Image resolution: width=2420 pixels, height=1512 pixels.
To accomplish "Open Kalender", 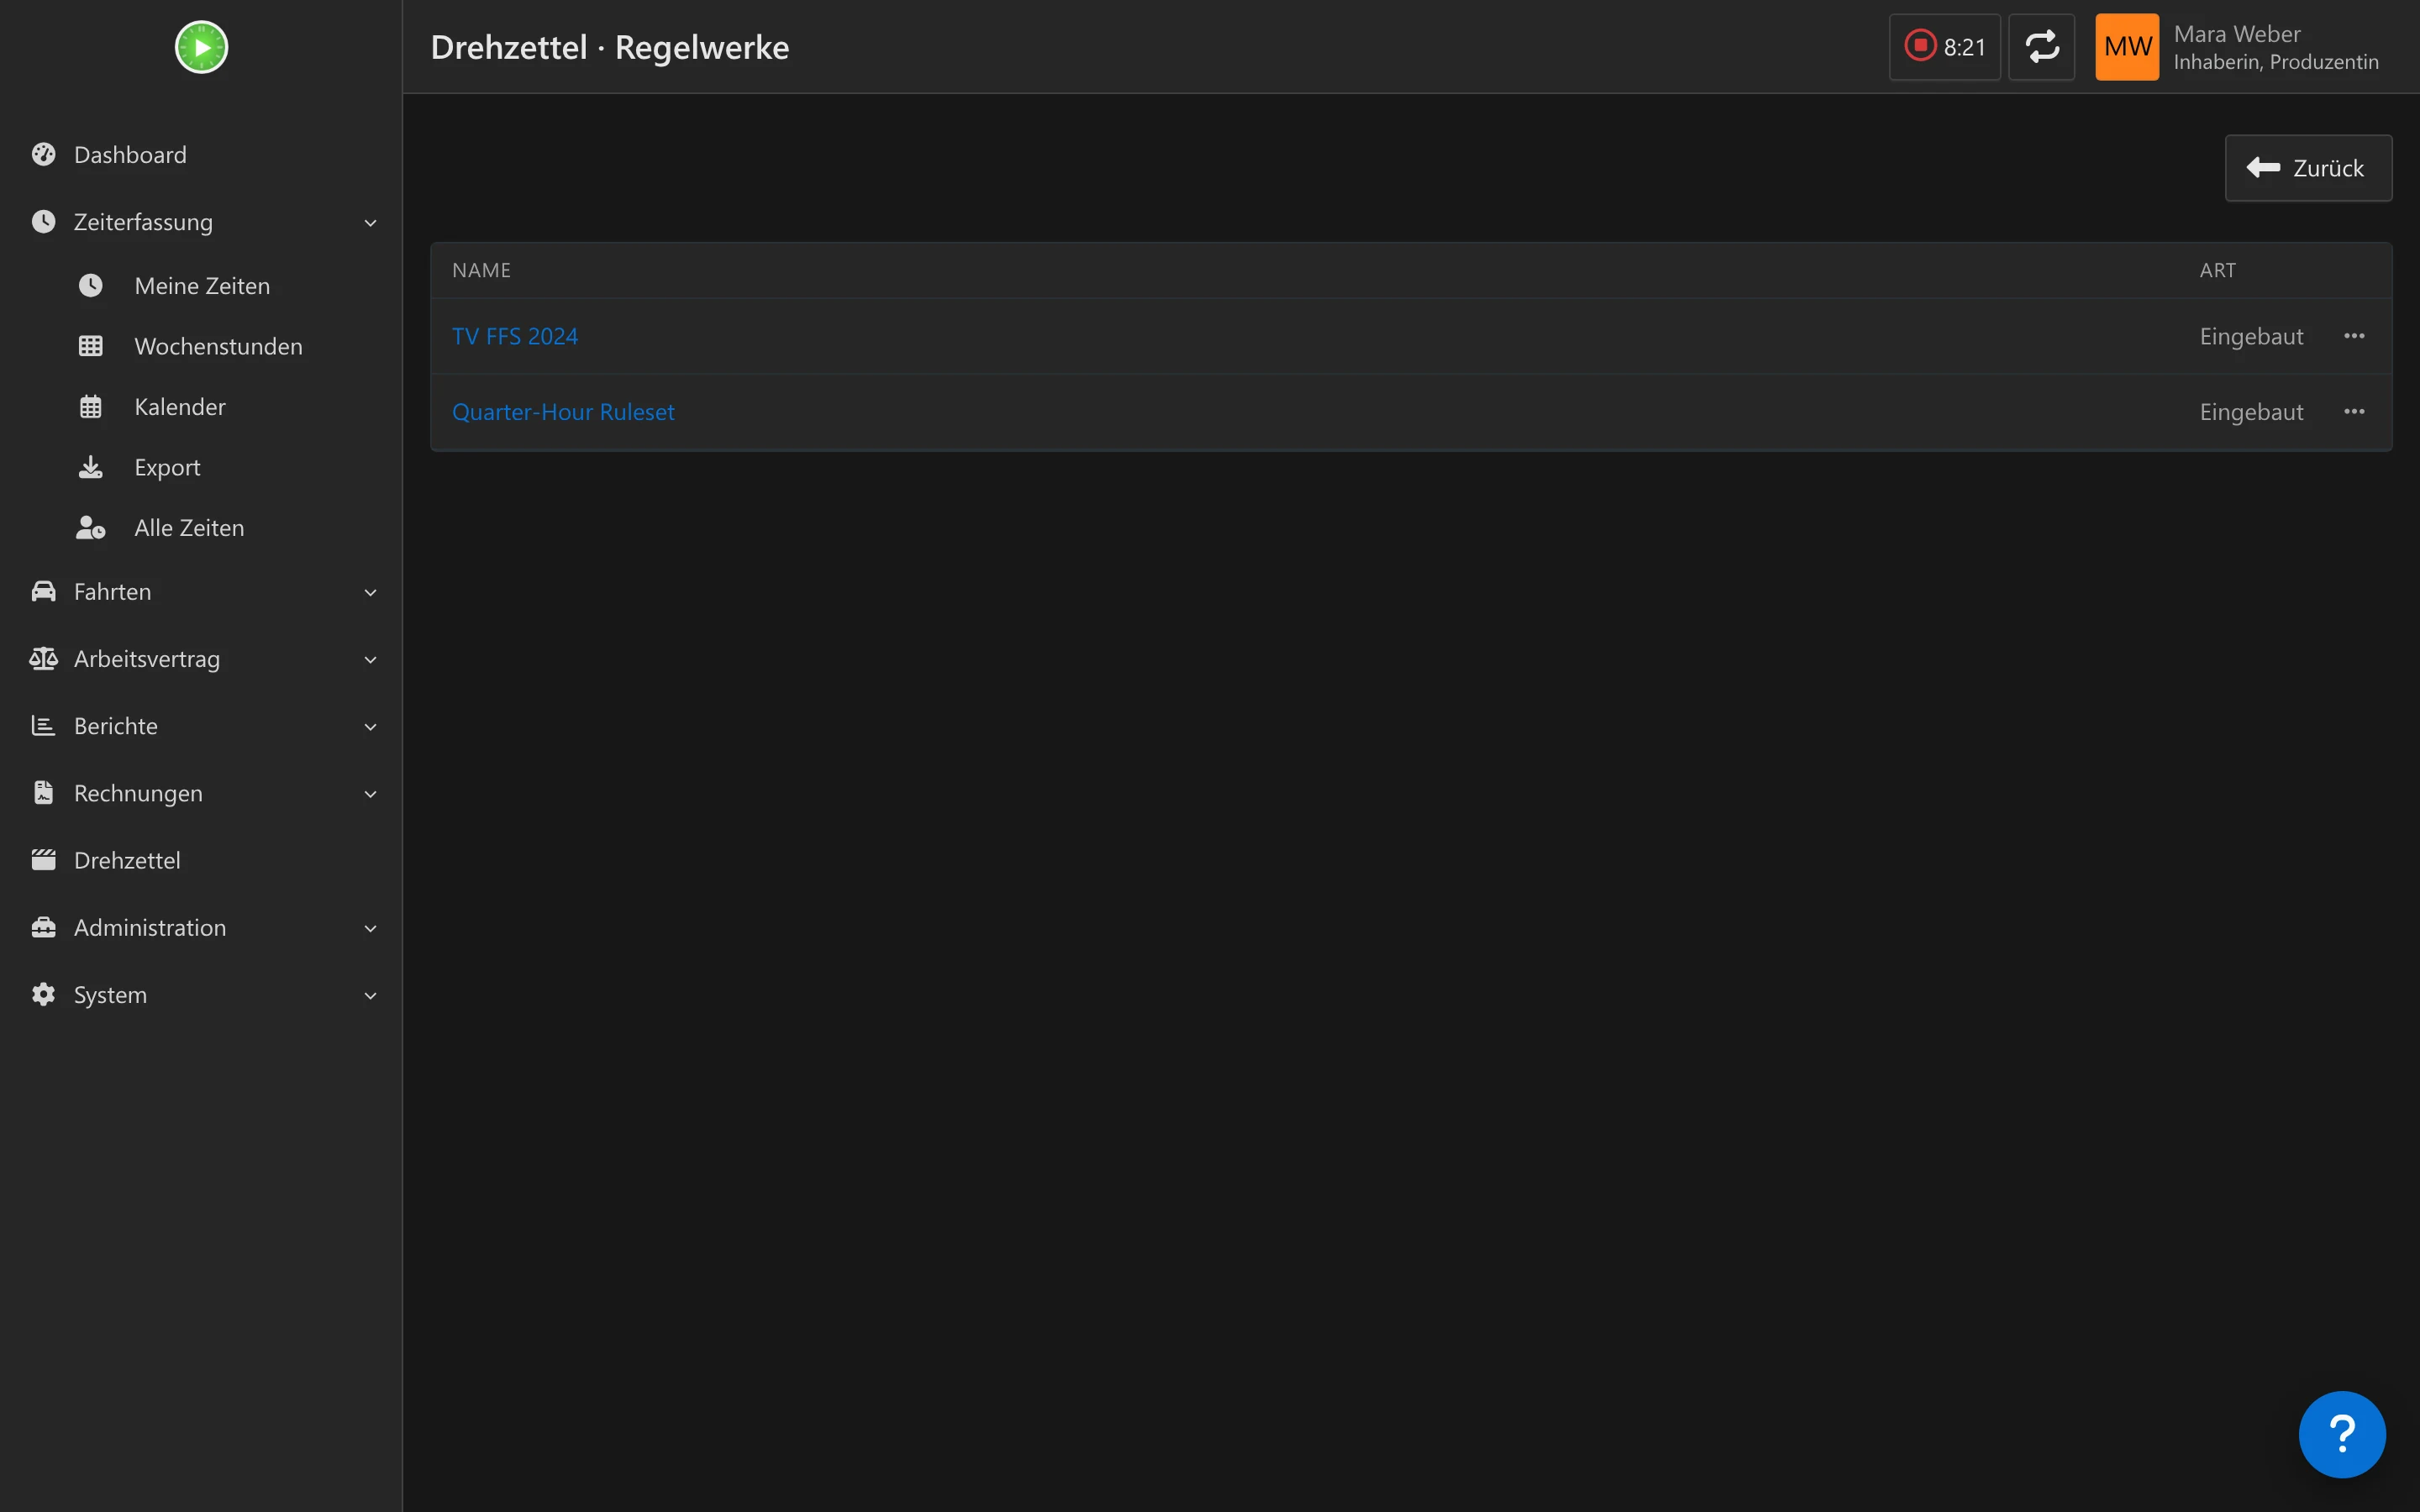I will pyautogui.click(x=180, y=407).
